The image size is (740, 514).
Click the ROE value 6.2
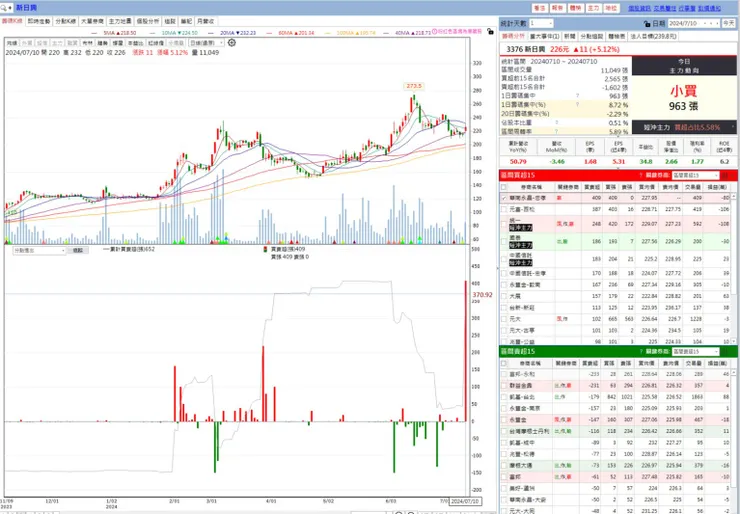724,161
